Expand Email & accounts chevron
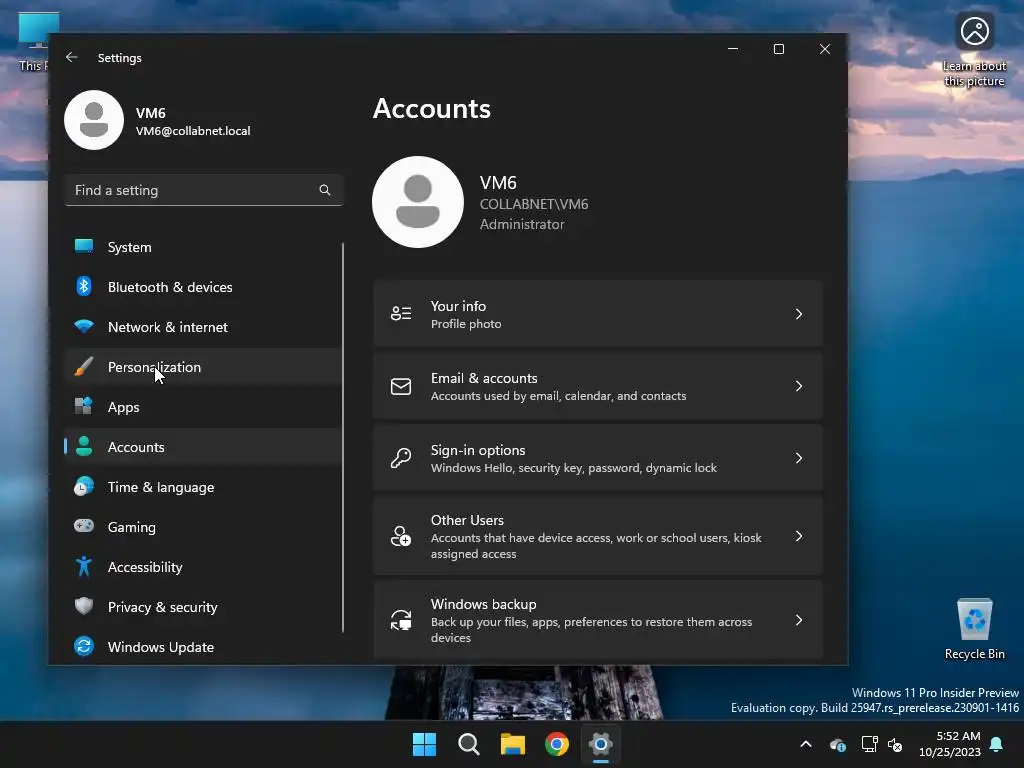The height and width of the screenshot is (768, 1024). click(x=799, y=386)
